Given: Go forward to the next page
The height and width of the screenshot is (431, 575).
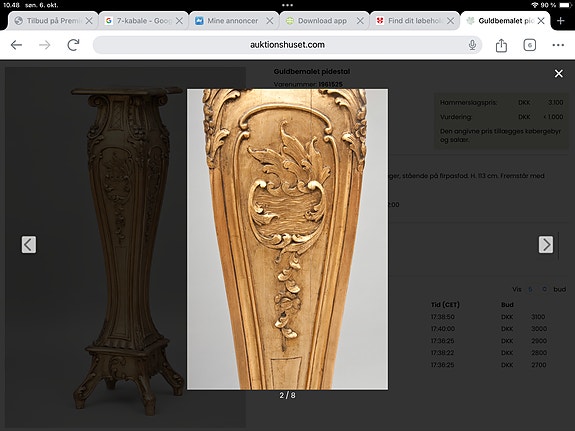Looking at the screenshot, I should [45, 45].
